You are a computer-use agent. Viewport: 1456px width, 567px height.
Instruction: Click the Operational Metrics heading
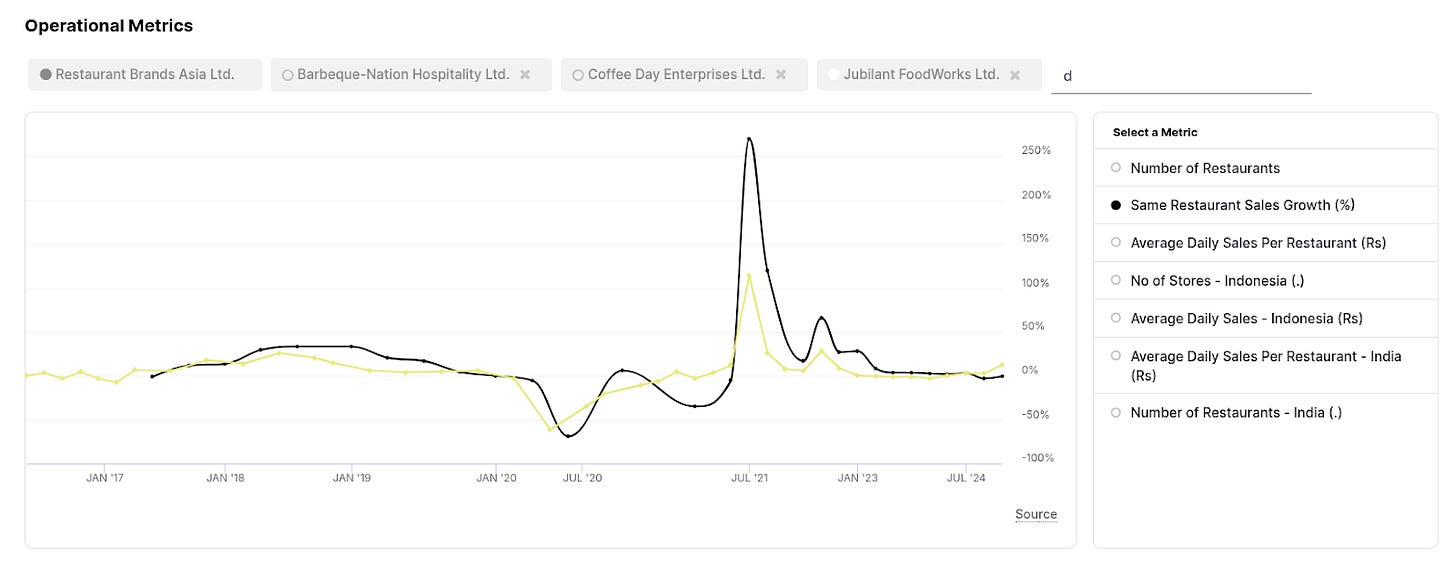point(109,26)
